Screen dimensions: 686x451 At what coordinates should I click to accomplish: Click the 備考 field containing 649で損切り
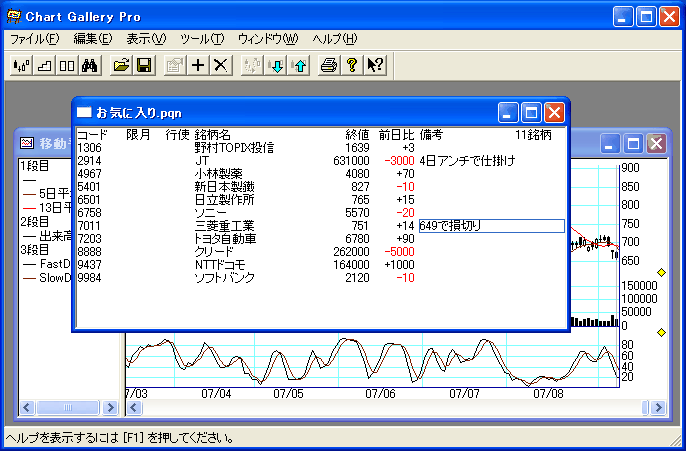[491, 226]
